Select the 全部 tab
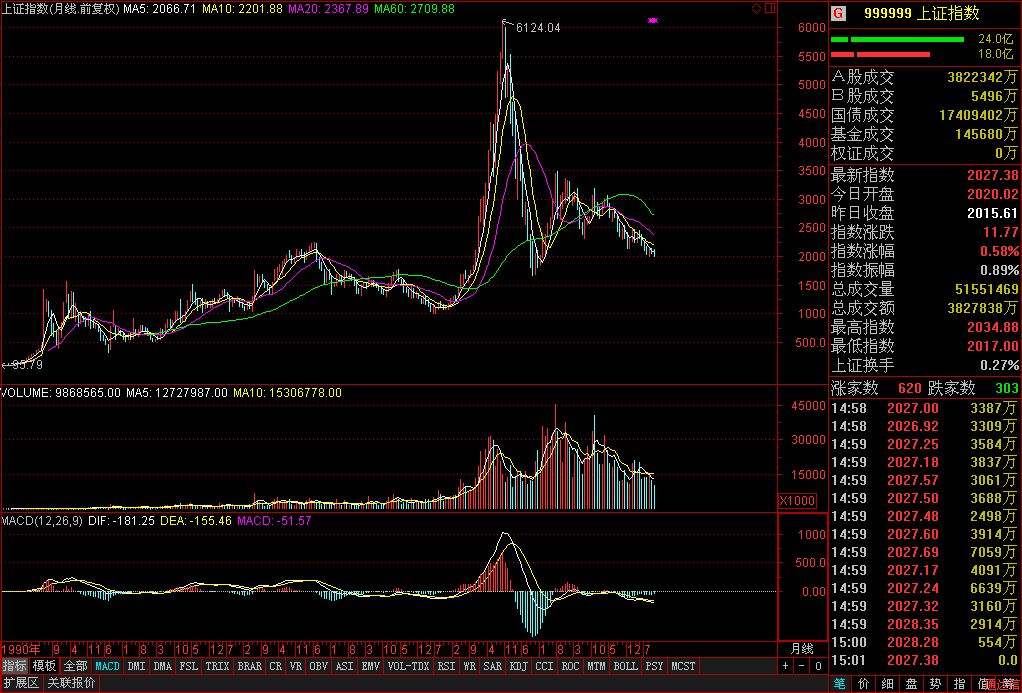The image size is (1022, 693). tap(75, 666)
